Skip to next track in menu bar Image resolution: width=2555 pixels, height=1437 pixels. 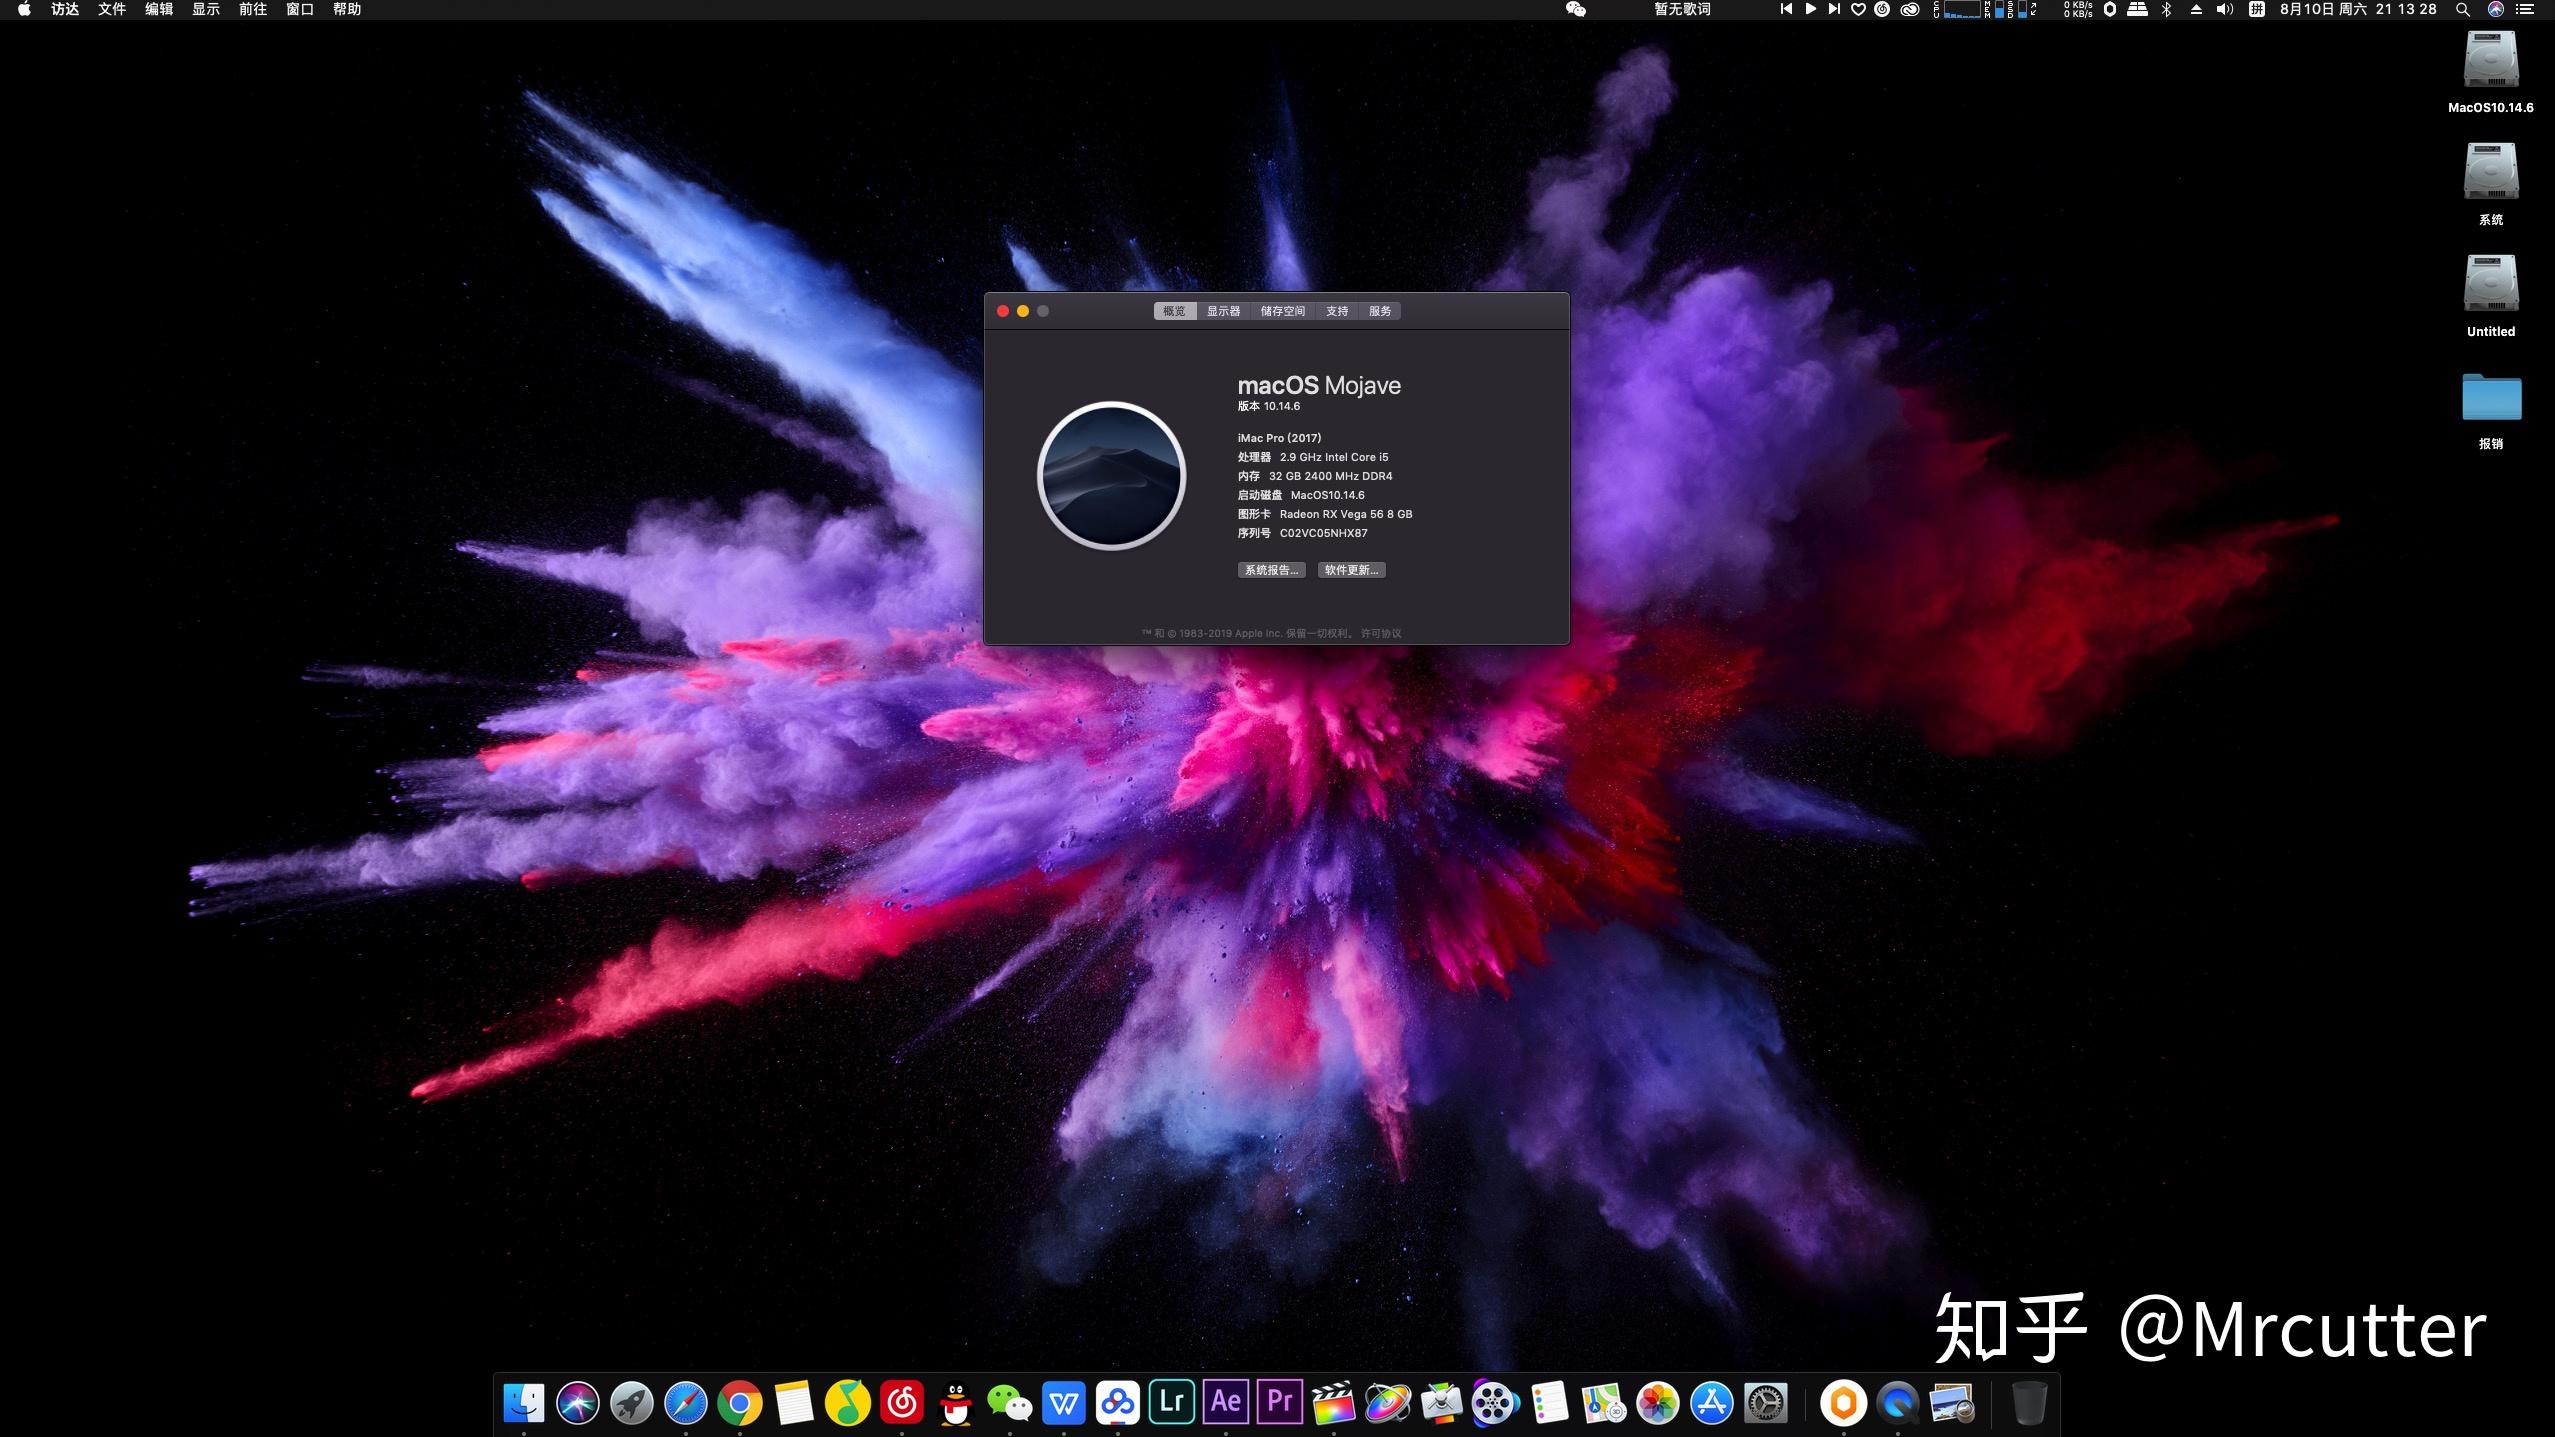point(1834,9)
